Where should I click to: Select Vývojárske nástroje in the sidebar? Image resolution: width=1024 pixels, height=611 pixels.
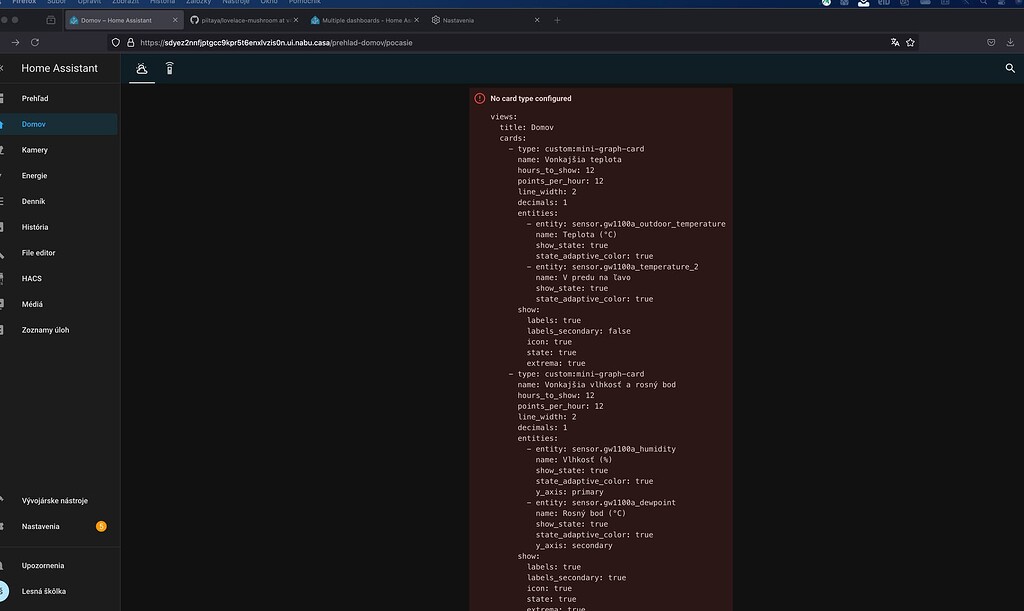[x=55, y=500]
